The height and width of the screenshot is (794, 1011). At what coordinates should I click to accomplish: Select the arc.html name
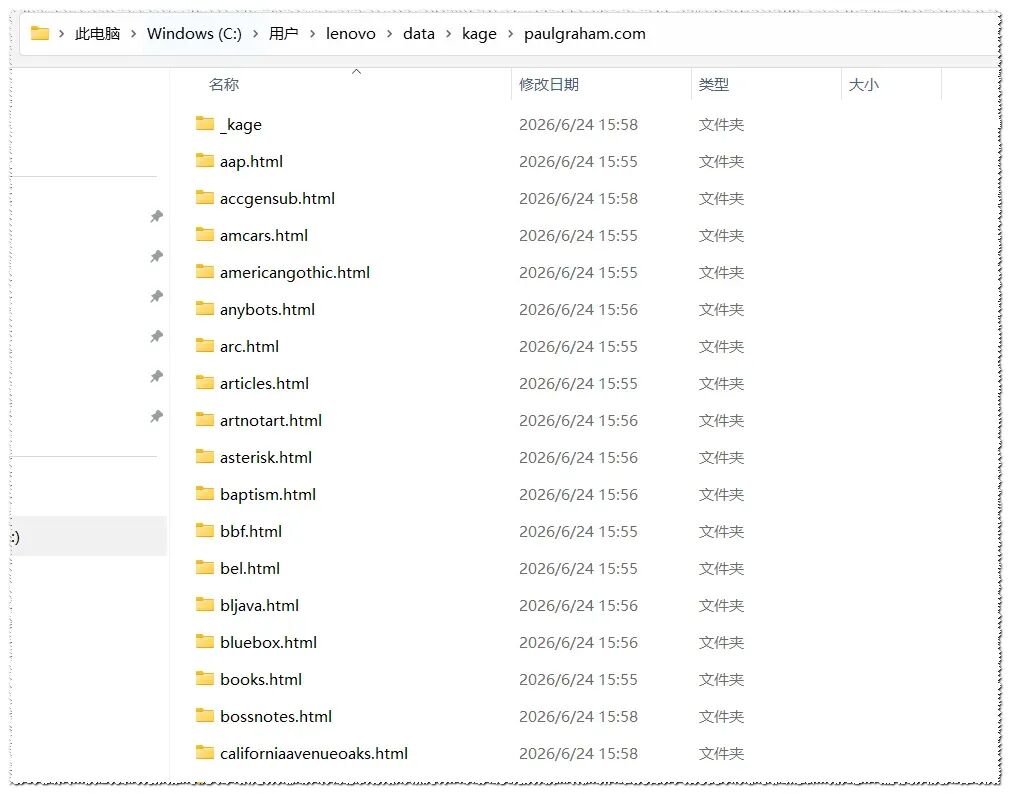click(x=250, y=346)
